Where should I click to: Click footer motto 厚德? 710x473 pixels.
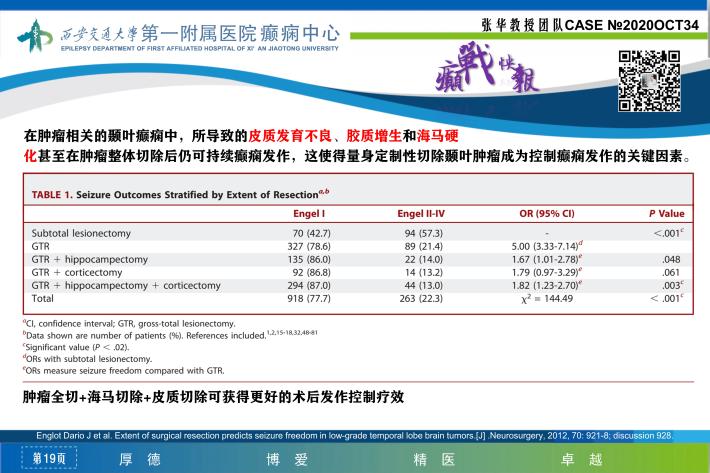click(x=140, y=459)
